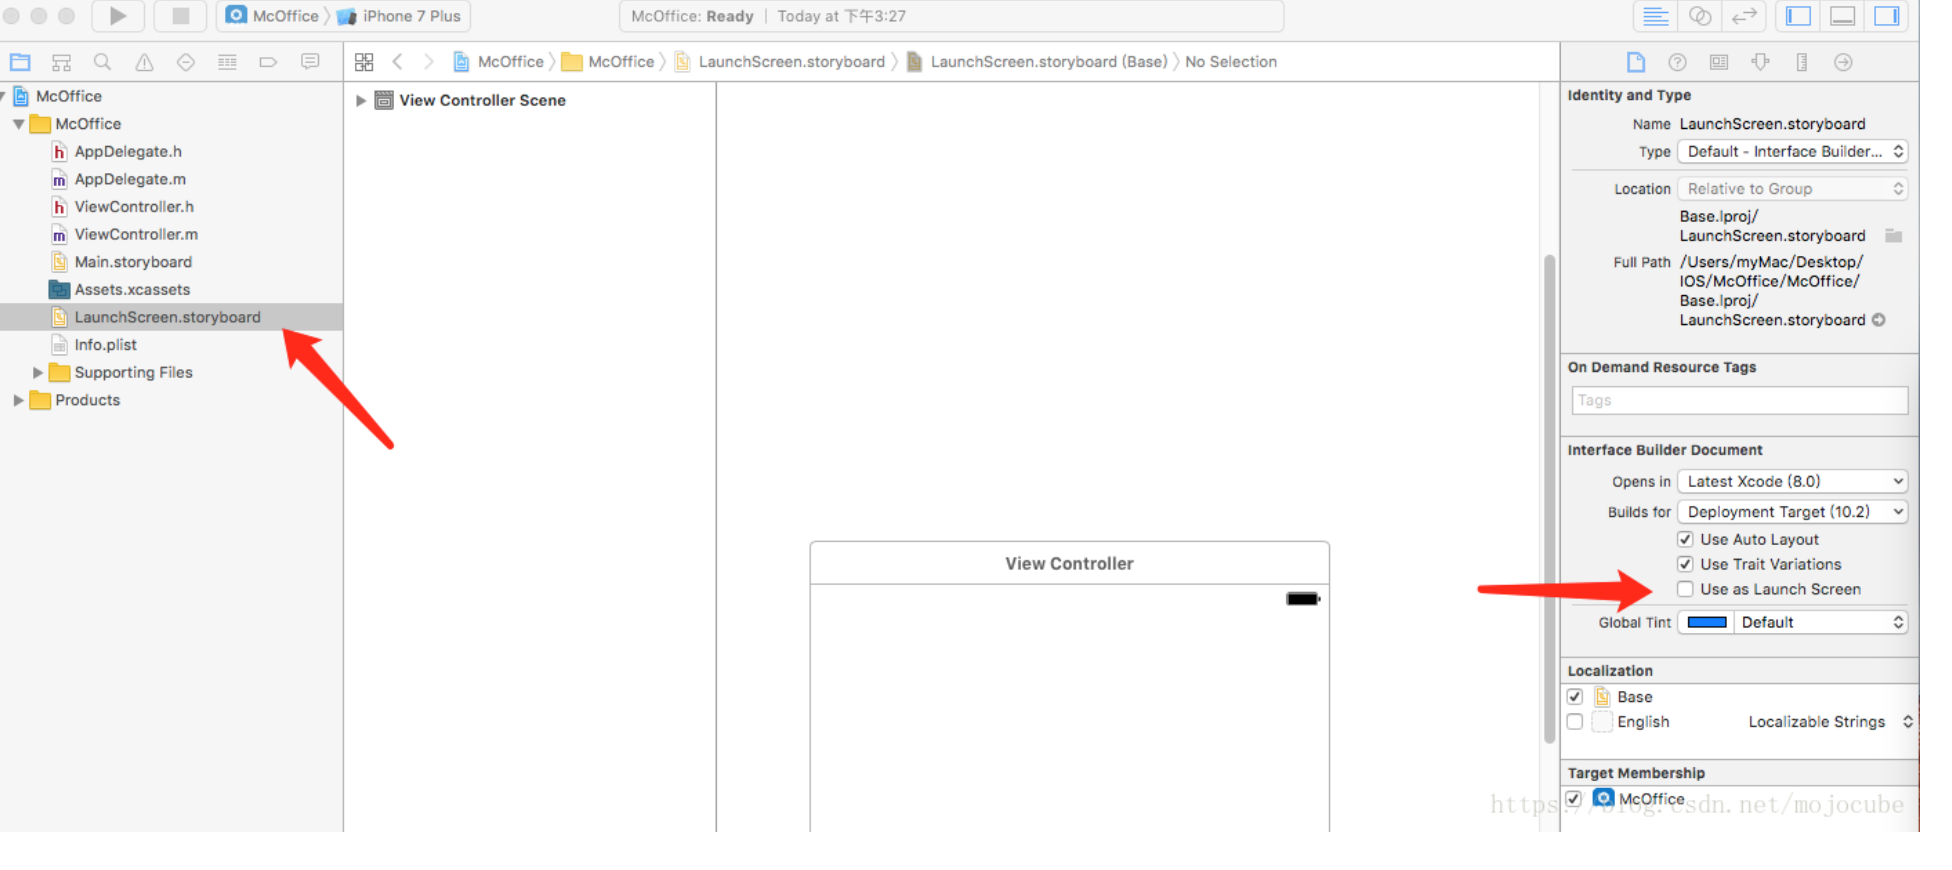Viewport: 1952px width, 870px height.
Task: Show the Connections inspector
Action: [1844, 62]
